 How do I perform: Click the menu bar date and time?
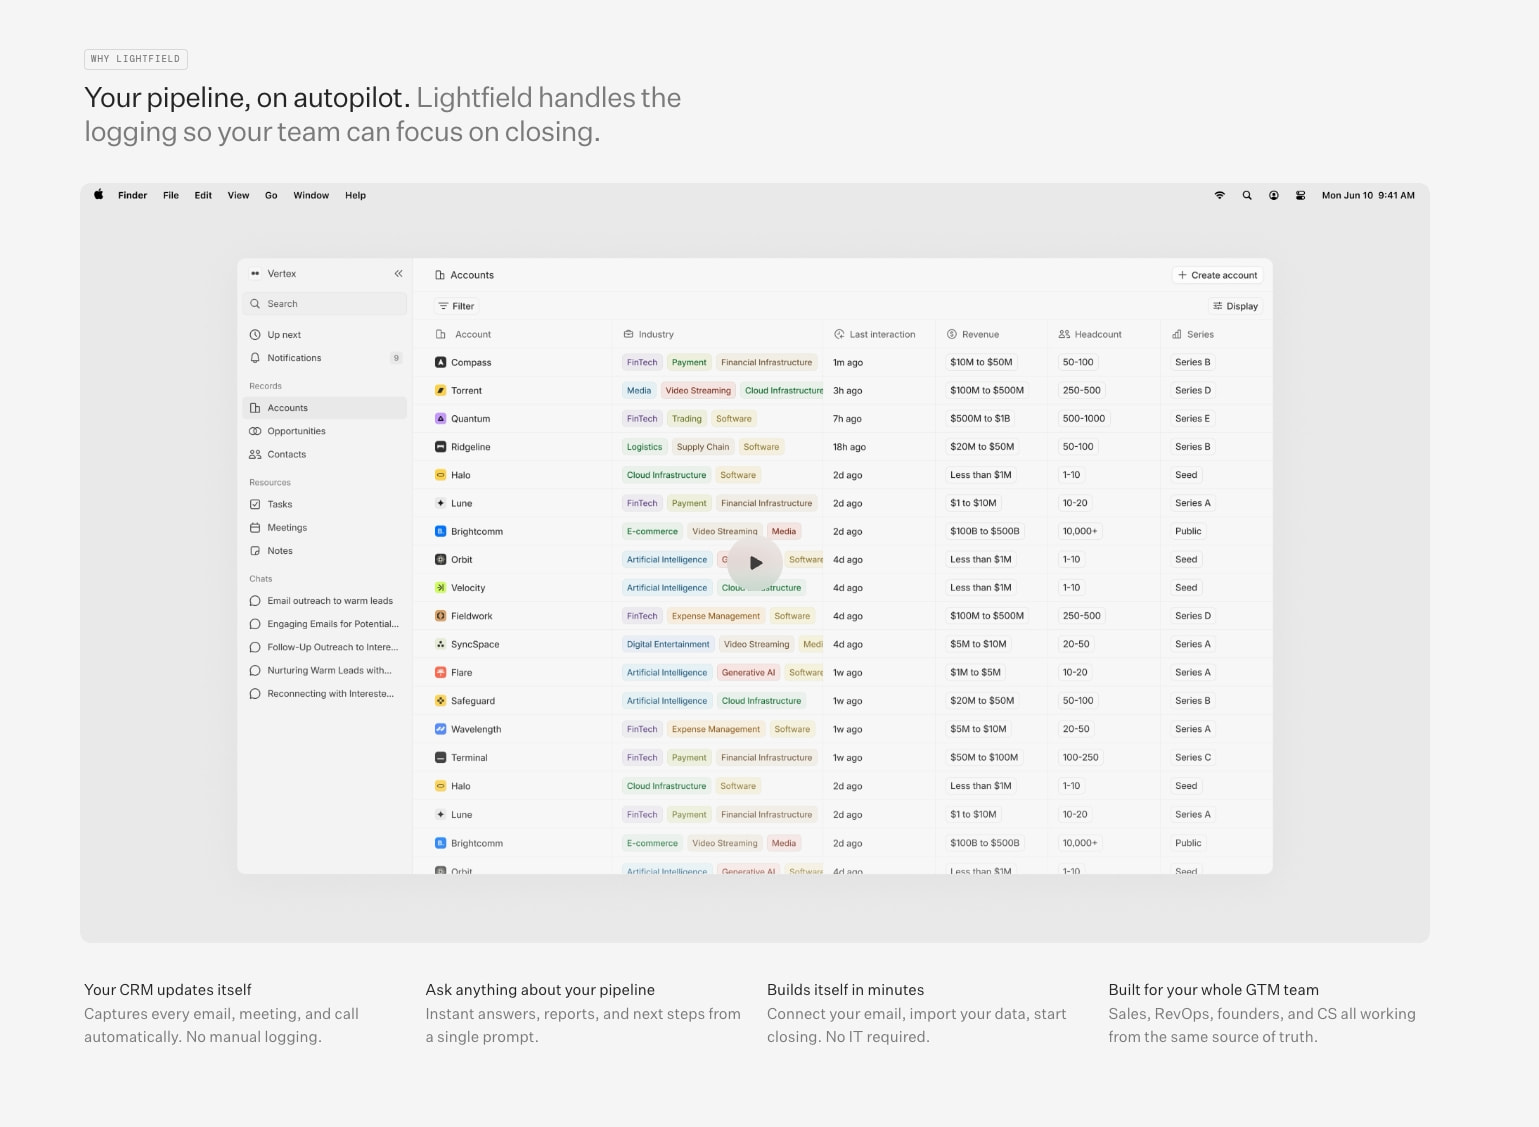point(1368,195)
